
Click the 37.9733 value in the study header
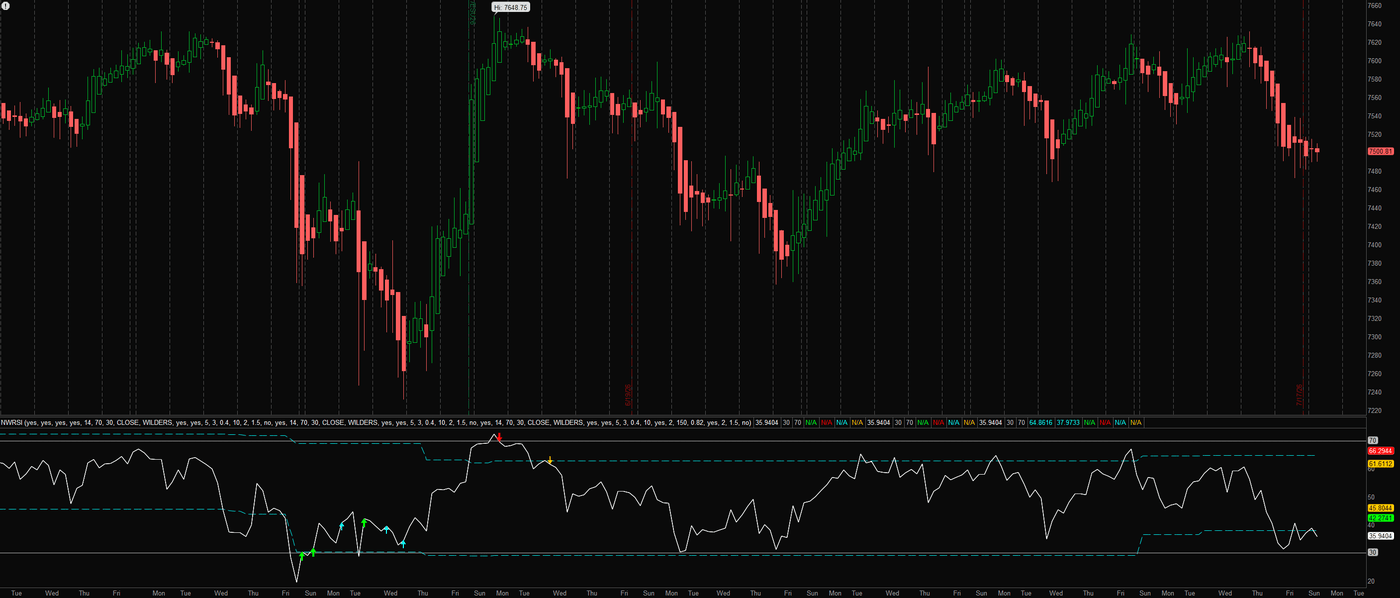[1069, 423]
